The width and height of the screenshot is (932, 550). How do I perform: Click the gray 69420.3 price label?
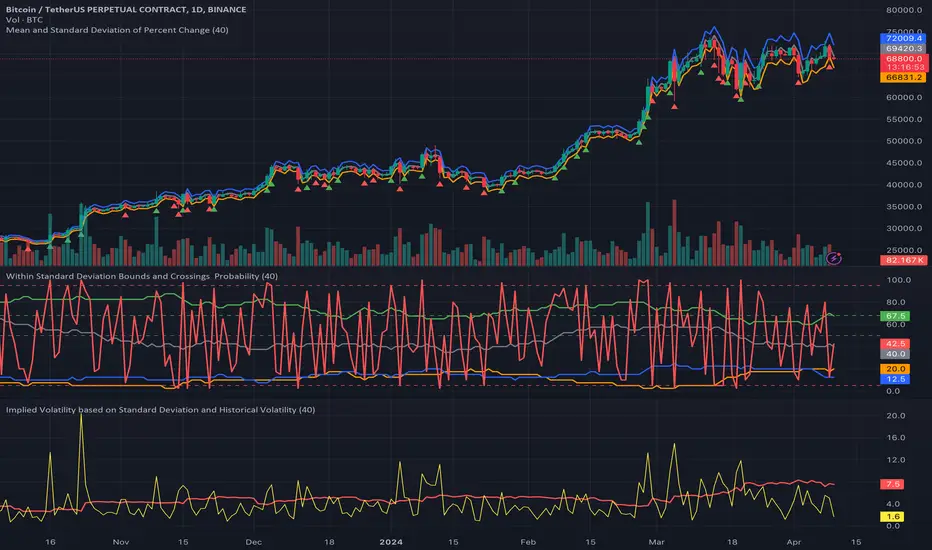click(903, 48)
